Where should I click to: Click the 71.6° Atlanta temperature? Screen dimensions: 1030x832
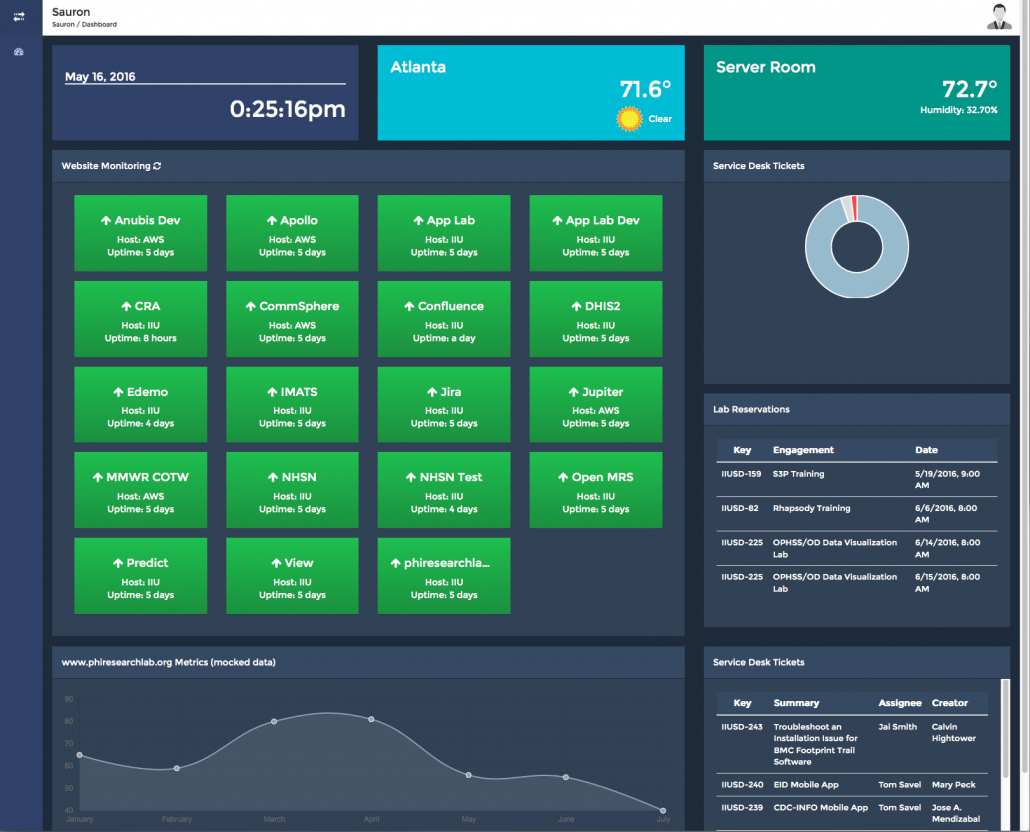pos(646,89)
